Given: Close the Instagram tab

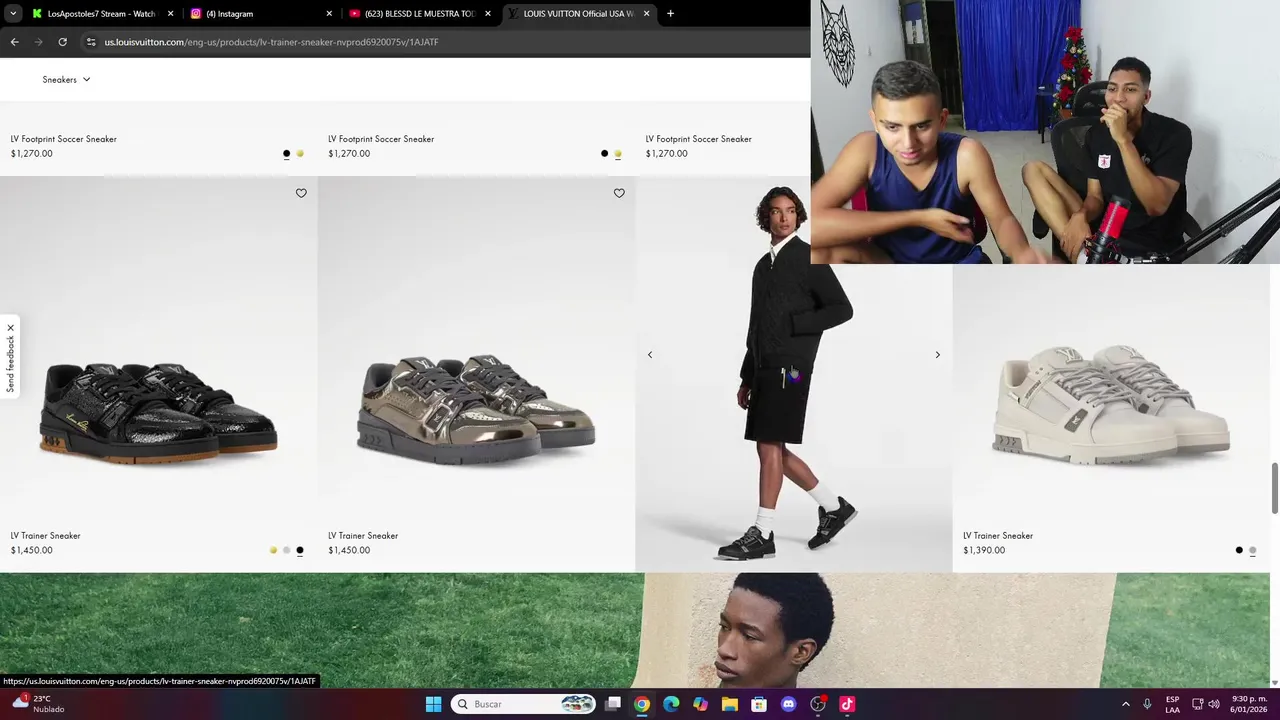Looking at the screenshot, I should pos(329,14).
